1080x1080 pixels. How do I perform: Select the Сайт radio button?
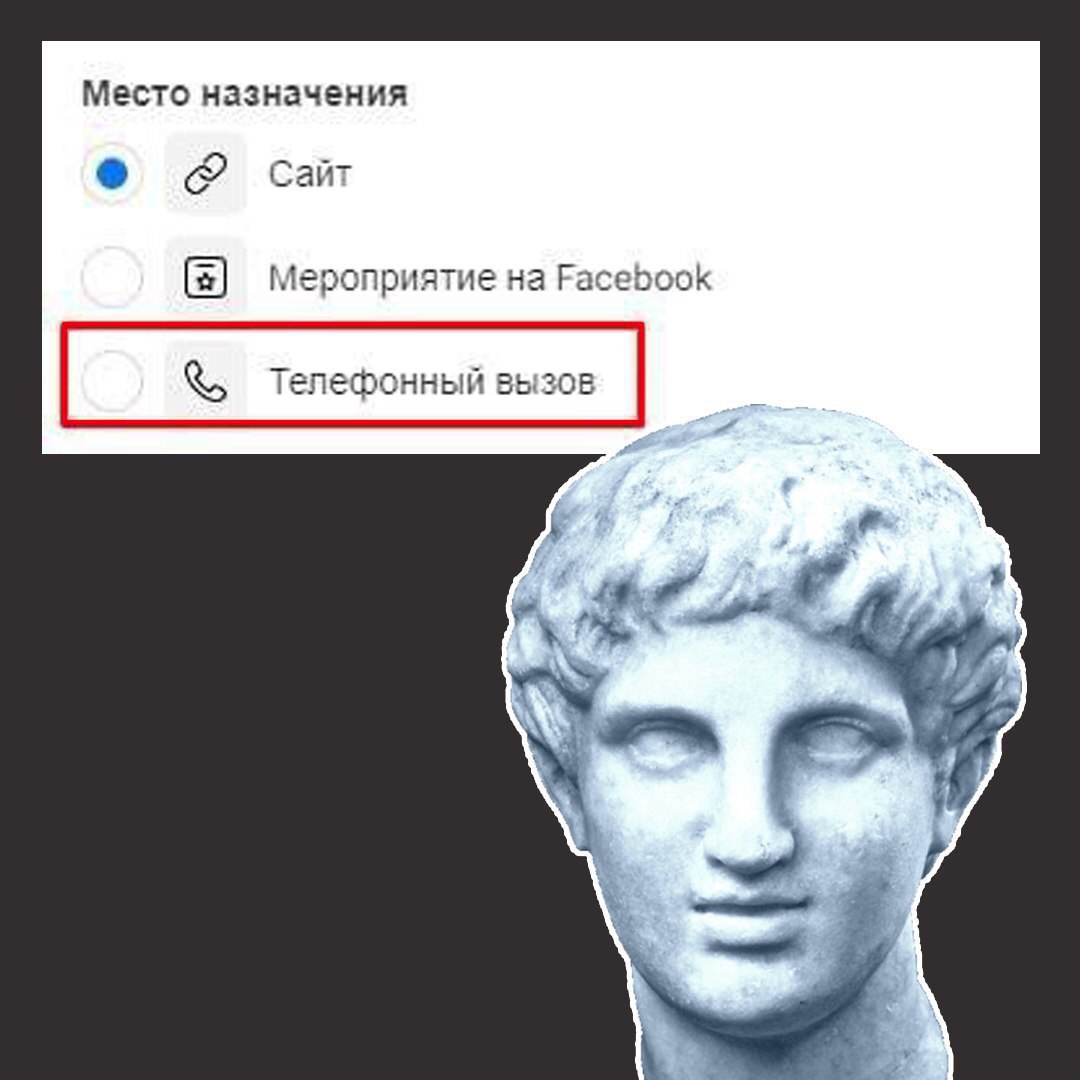click(x=112, y=174)
